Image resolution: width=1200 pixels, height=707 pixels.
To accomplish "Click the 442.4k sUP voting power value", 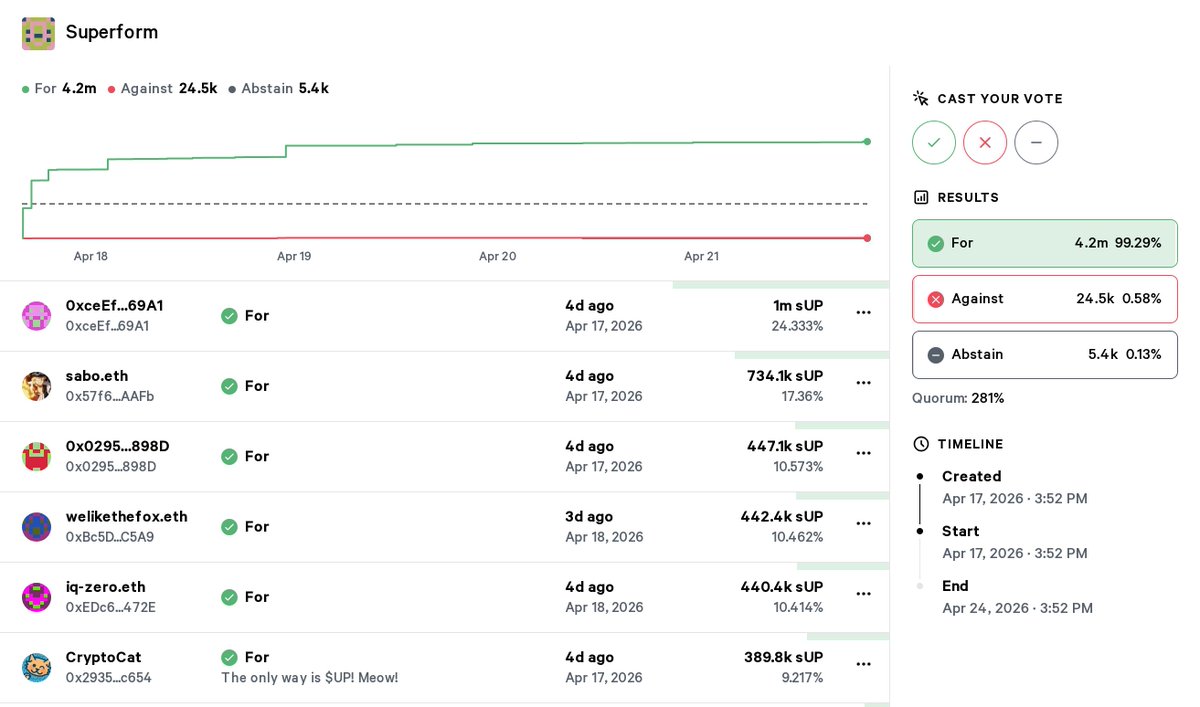I will pyautogui.click(x=783, y=517).
